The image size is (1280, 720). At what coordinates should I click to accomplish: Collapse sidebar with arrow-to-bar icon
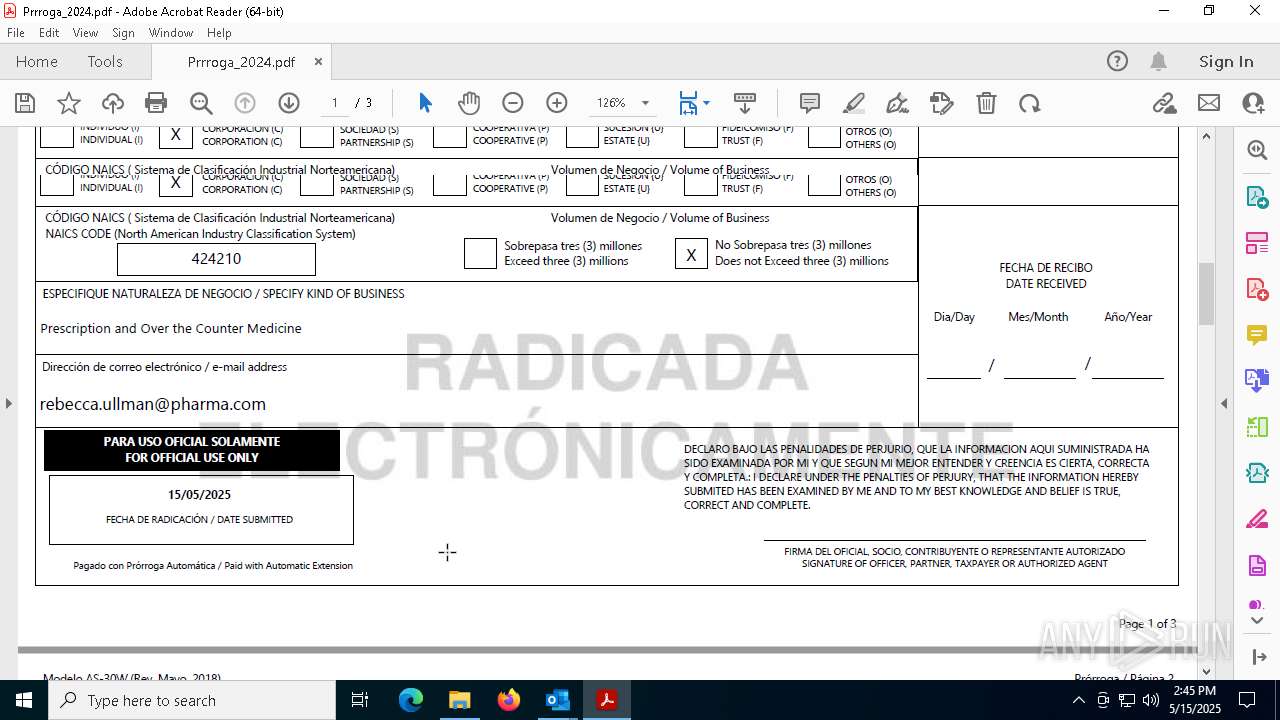pos(1257,657)
